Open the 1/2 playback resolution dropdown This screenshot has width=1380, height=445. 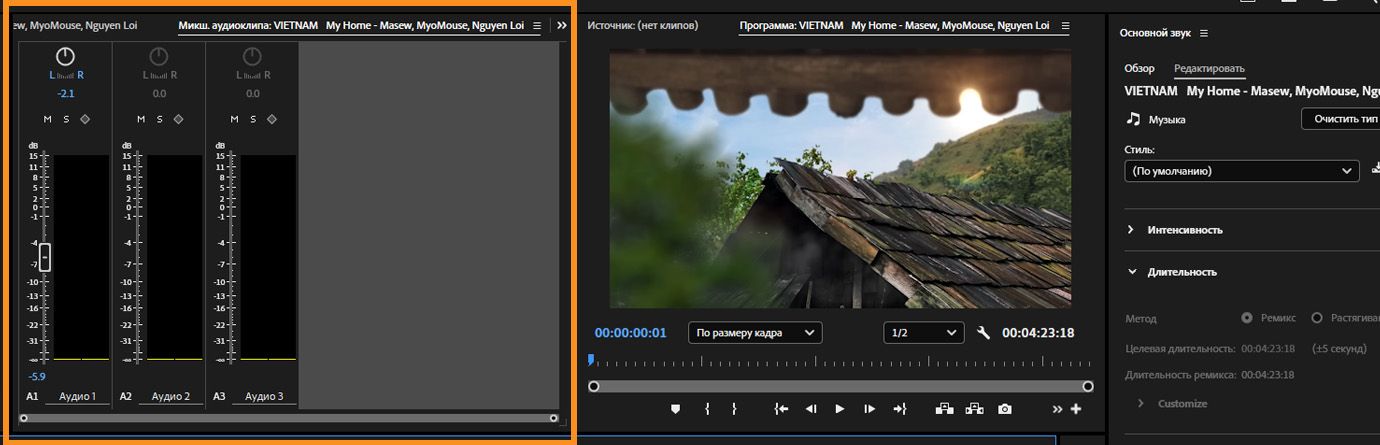[923, 332]
